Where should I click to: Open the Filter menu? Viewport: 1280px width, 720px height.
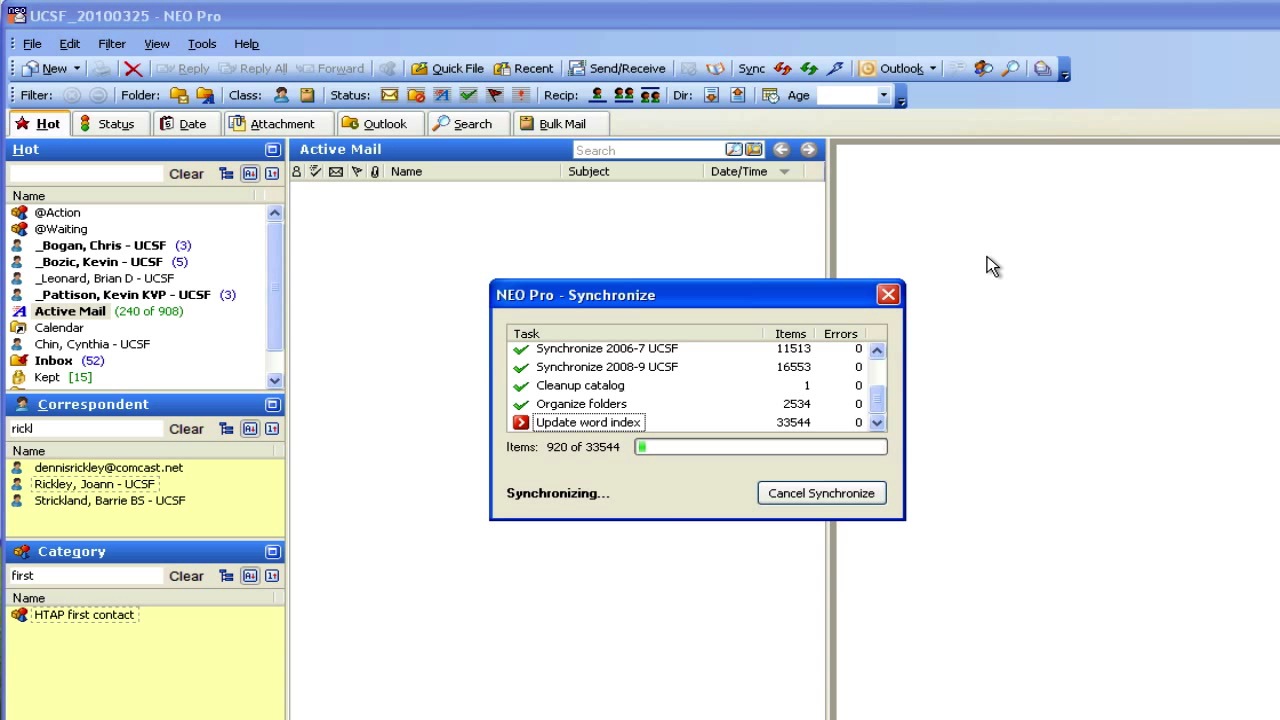click(x=112, y=44)
